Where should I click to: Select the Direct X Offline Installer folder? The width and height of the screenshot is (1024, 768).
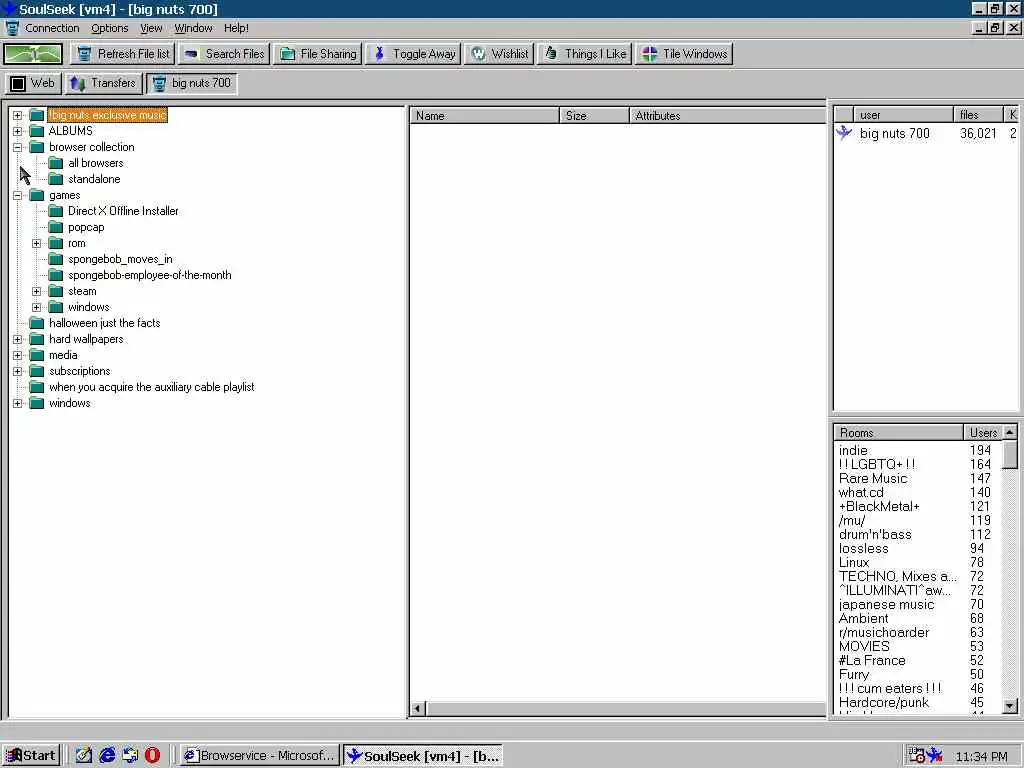coord(123,211)
